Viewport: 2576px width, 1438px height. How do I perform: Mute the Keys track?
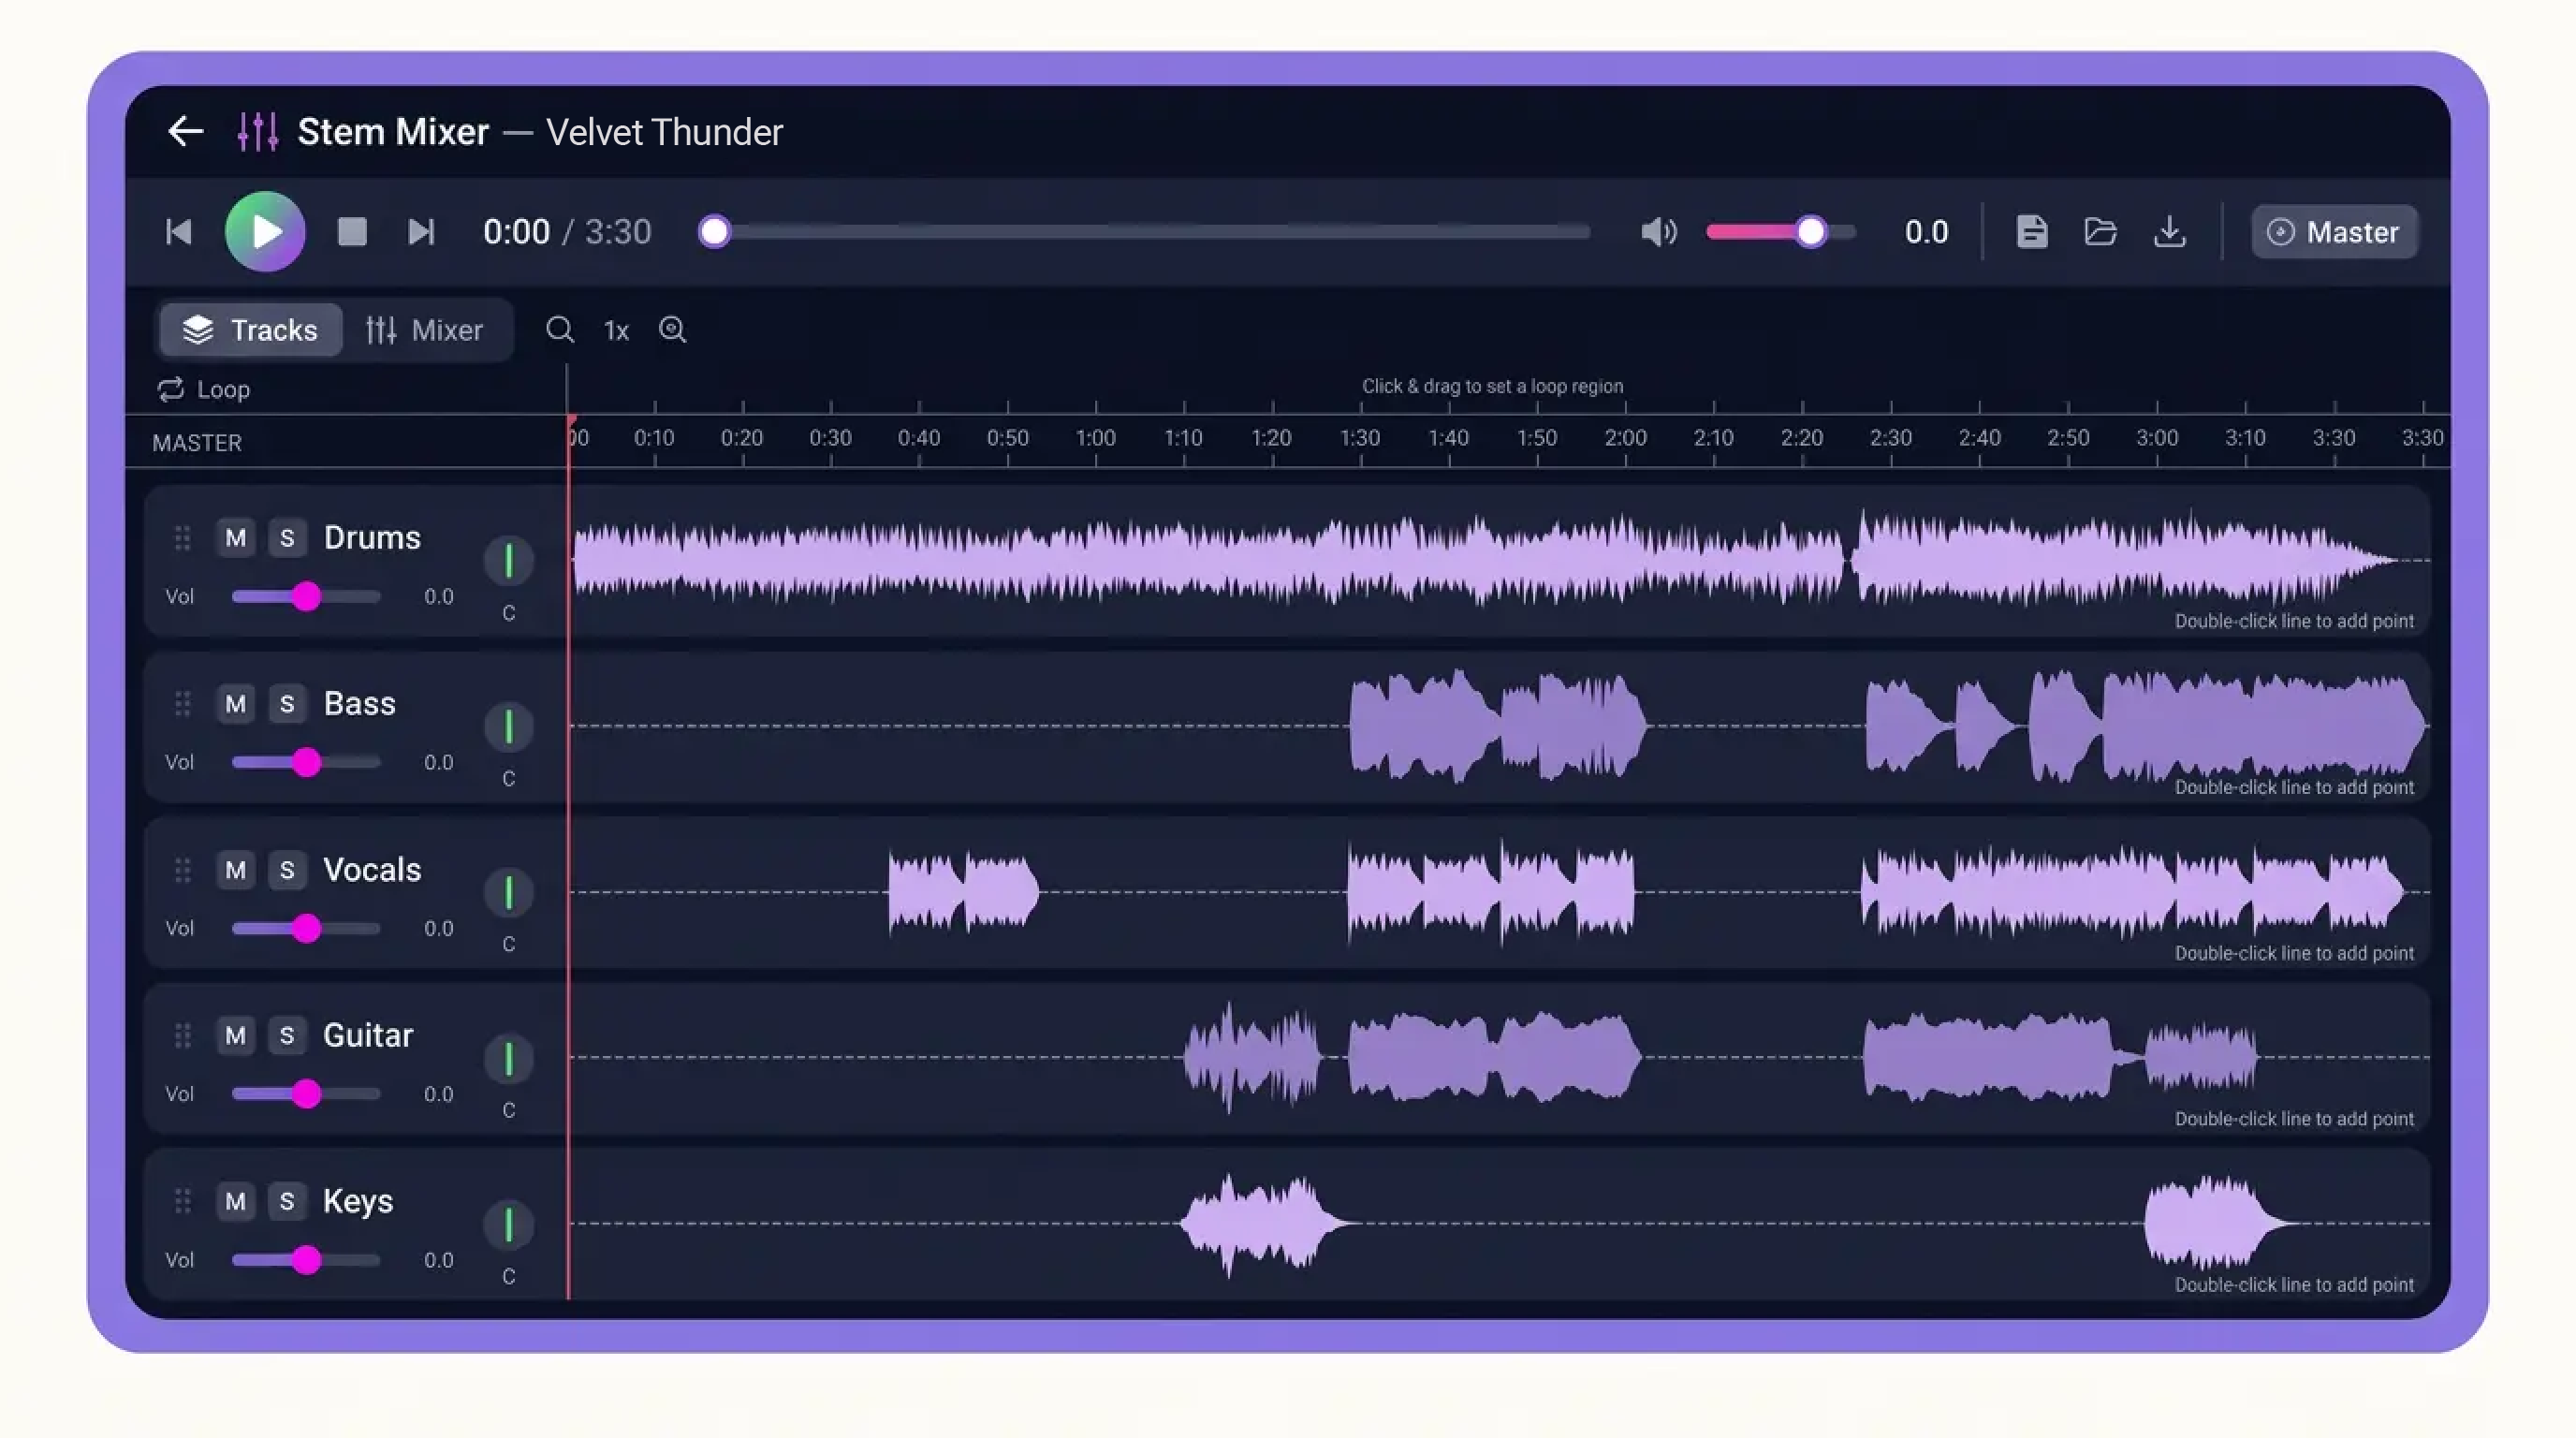tap(235, 1201)
